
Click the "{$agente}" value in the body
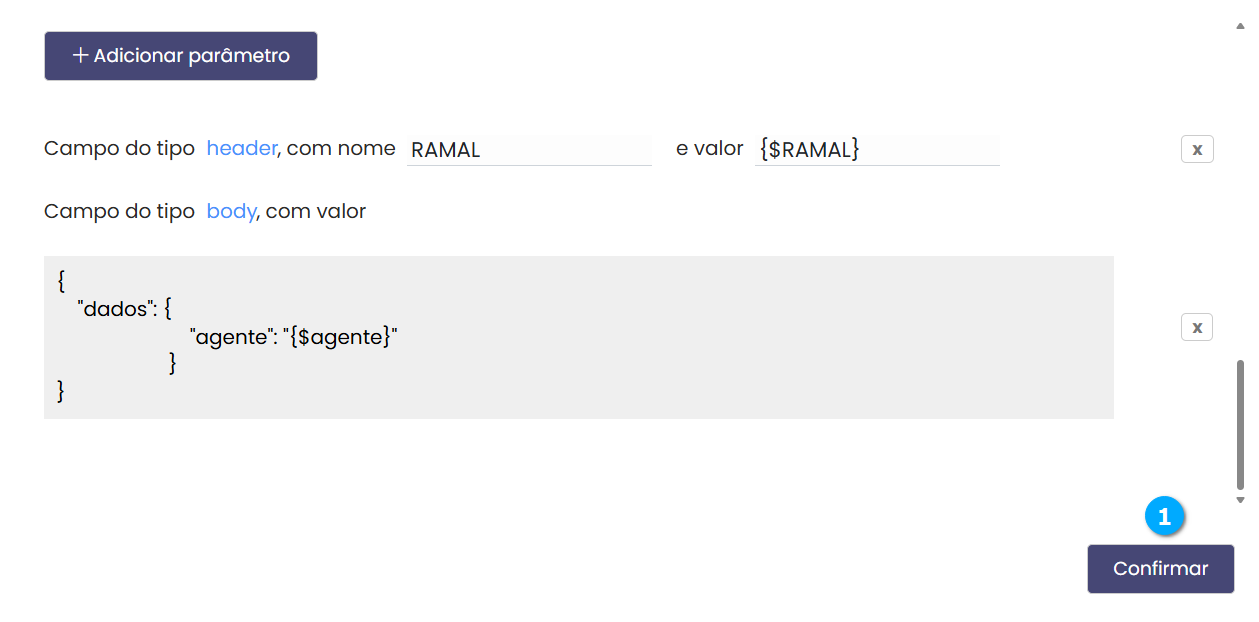pyautogui.click(x=340, y=338)
